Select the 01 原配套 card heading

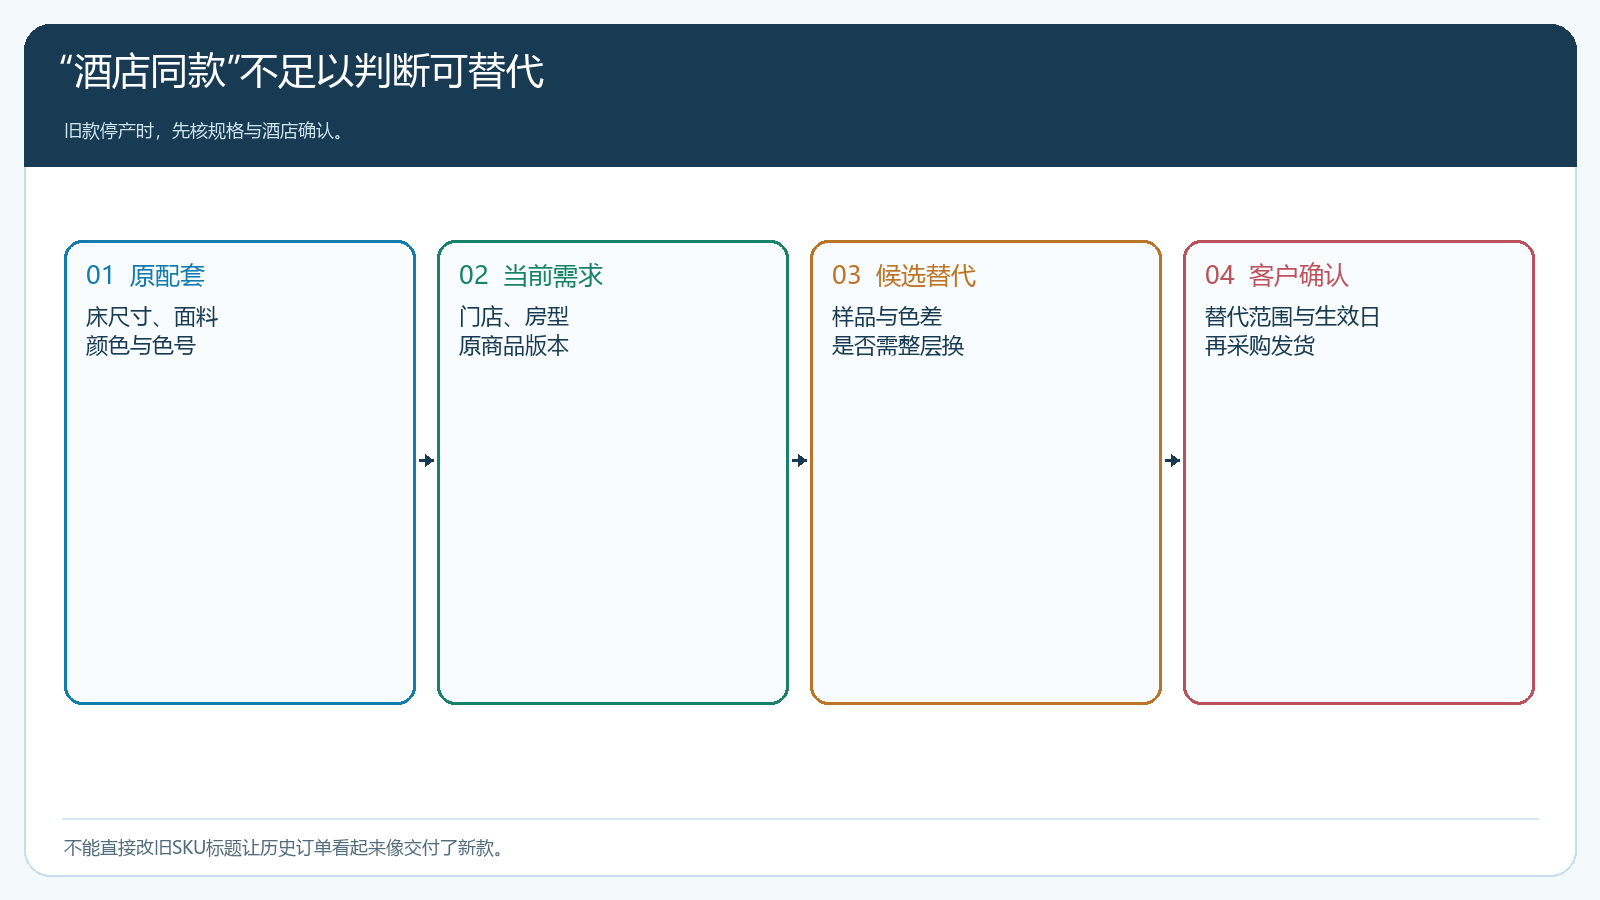pos(145,275)
